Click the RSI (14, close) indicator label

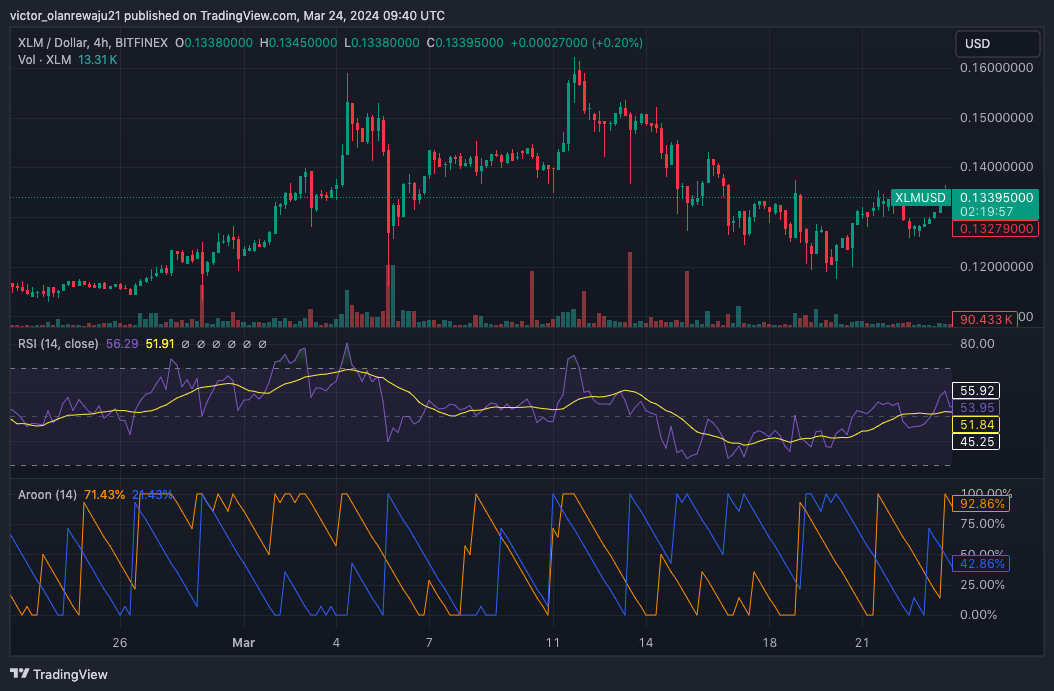pyautogui.click(x=58, y=344)
